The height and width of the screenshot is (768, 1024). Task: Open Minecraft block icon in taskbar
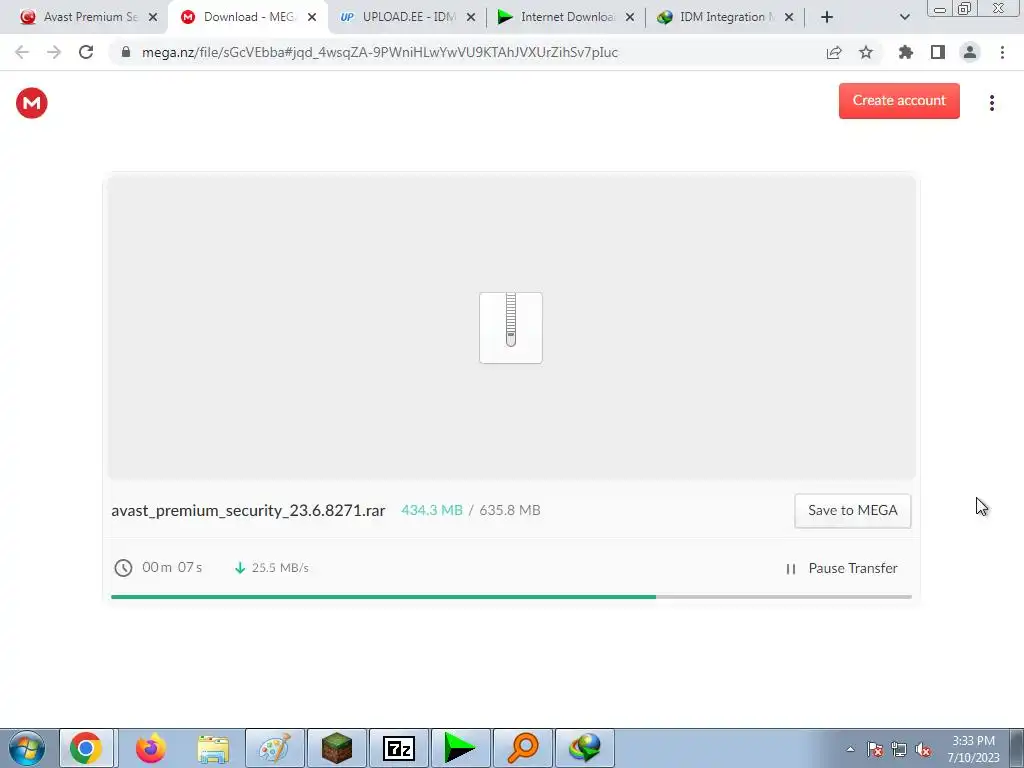coord(337,748)
